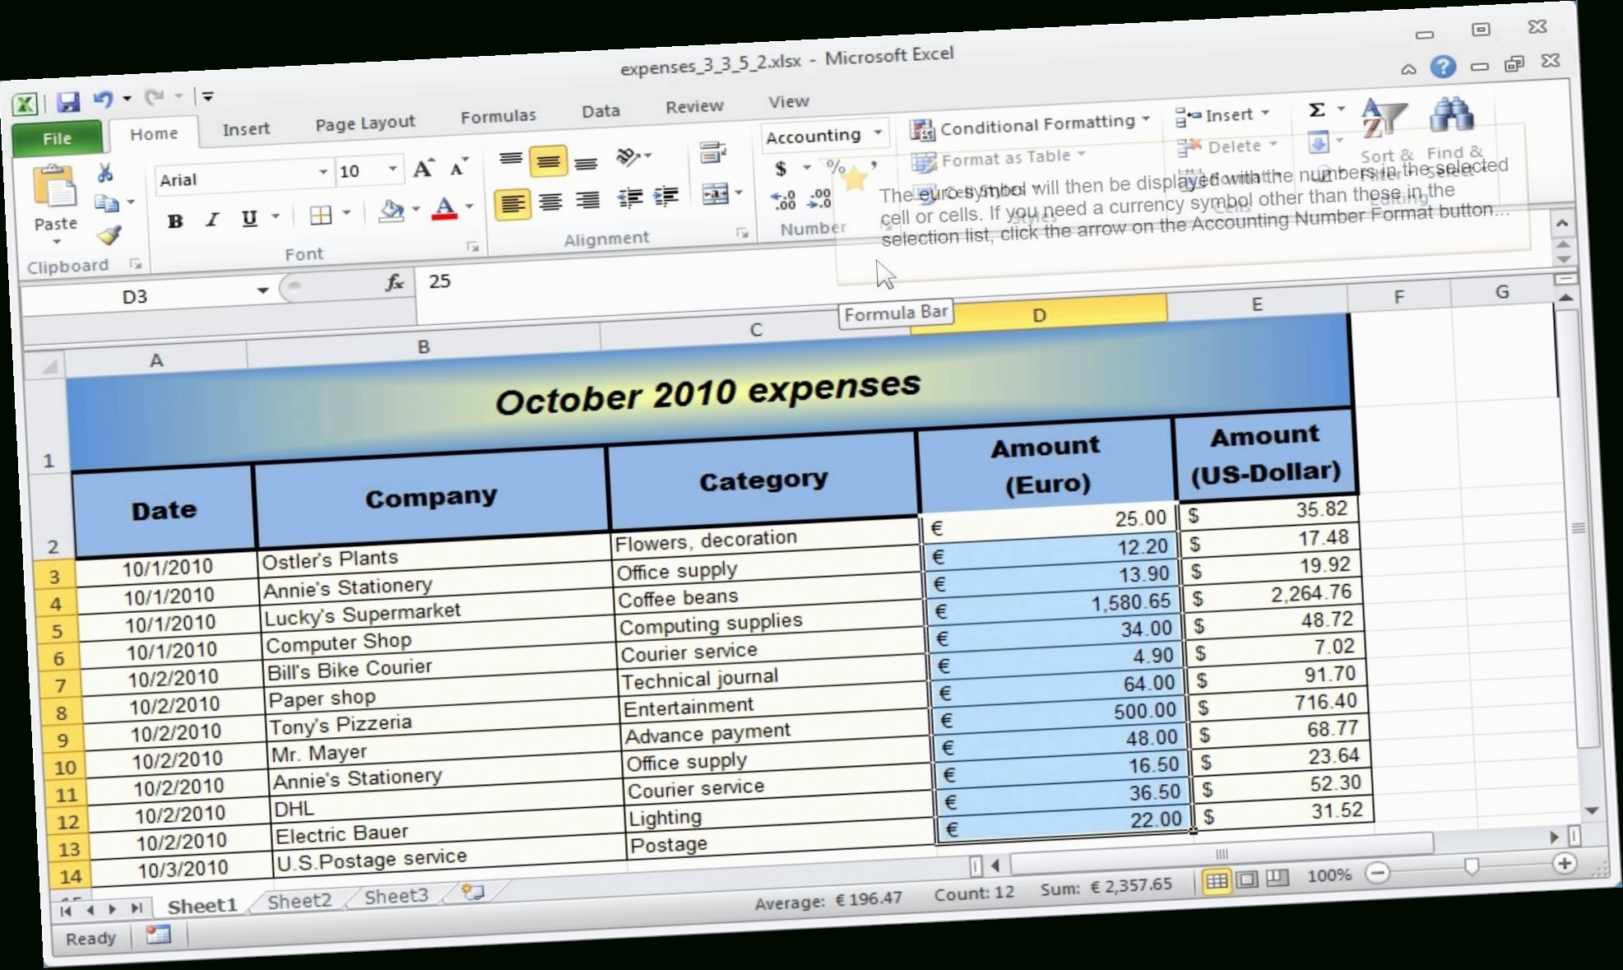Image resolution: width=1623 pixels, height=970 pixels.
Task: Open the File tab
Action: [x=57, y=139]
